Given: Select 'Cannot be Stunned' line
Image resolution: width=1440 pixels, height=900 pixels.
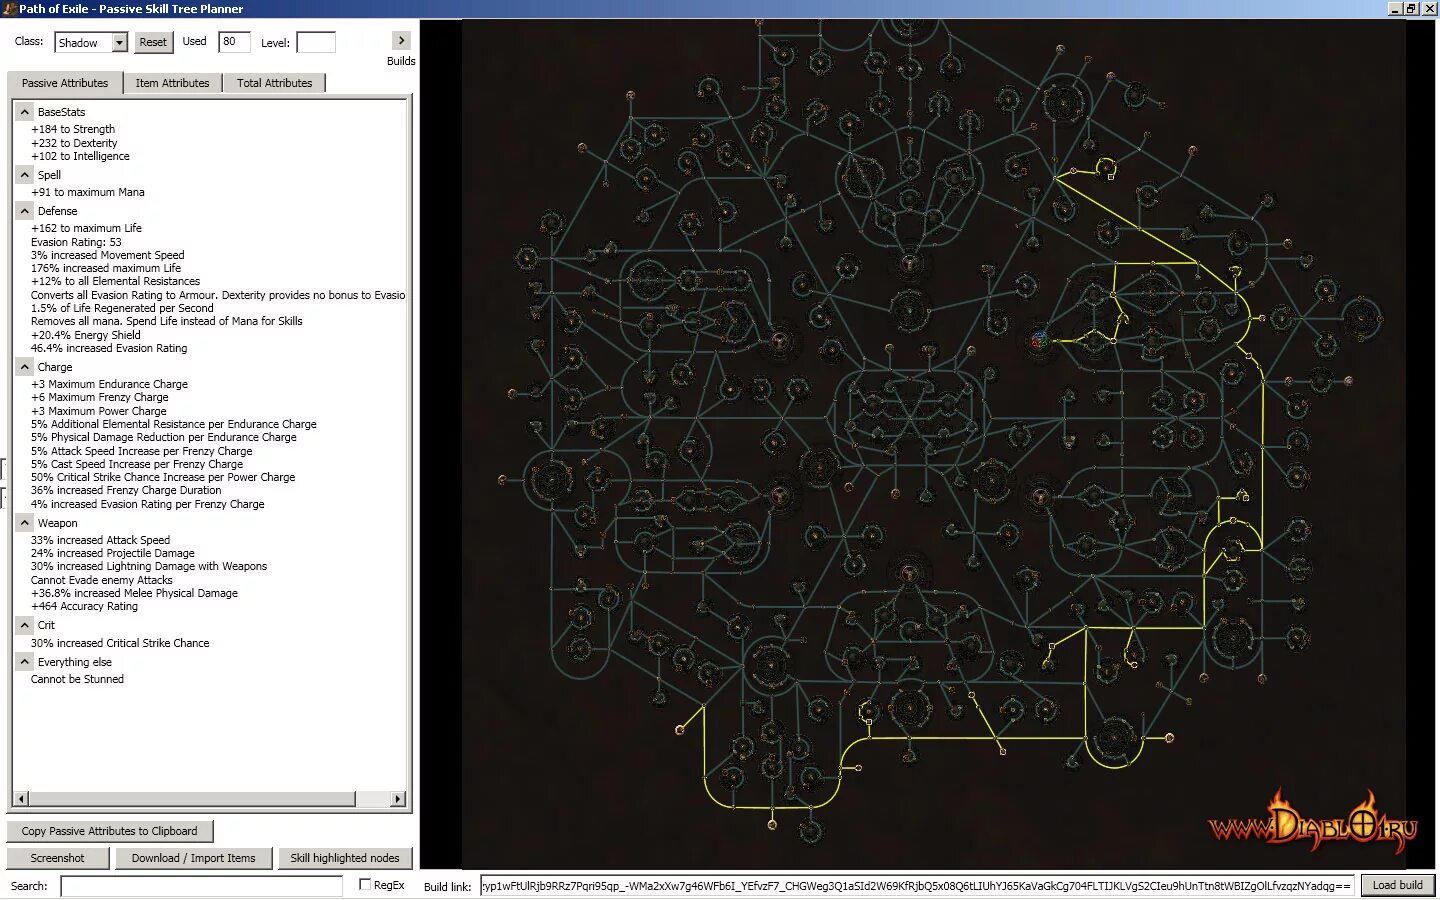Looking at the screenshot, I should (x=77, y=679).
